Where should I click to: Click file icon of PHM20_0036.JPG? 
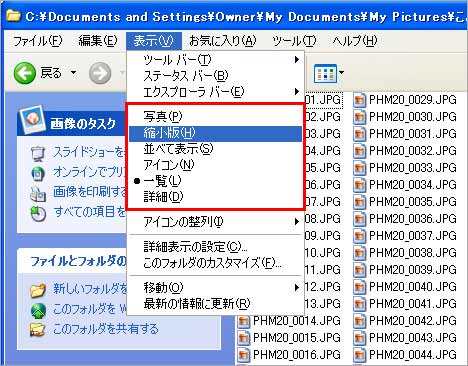coord(359,219)
